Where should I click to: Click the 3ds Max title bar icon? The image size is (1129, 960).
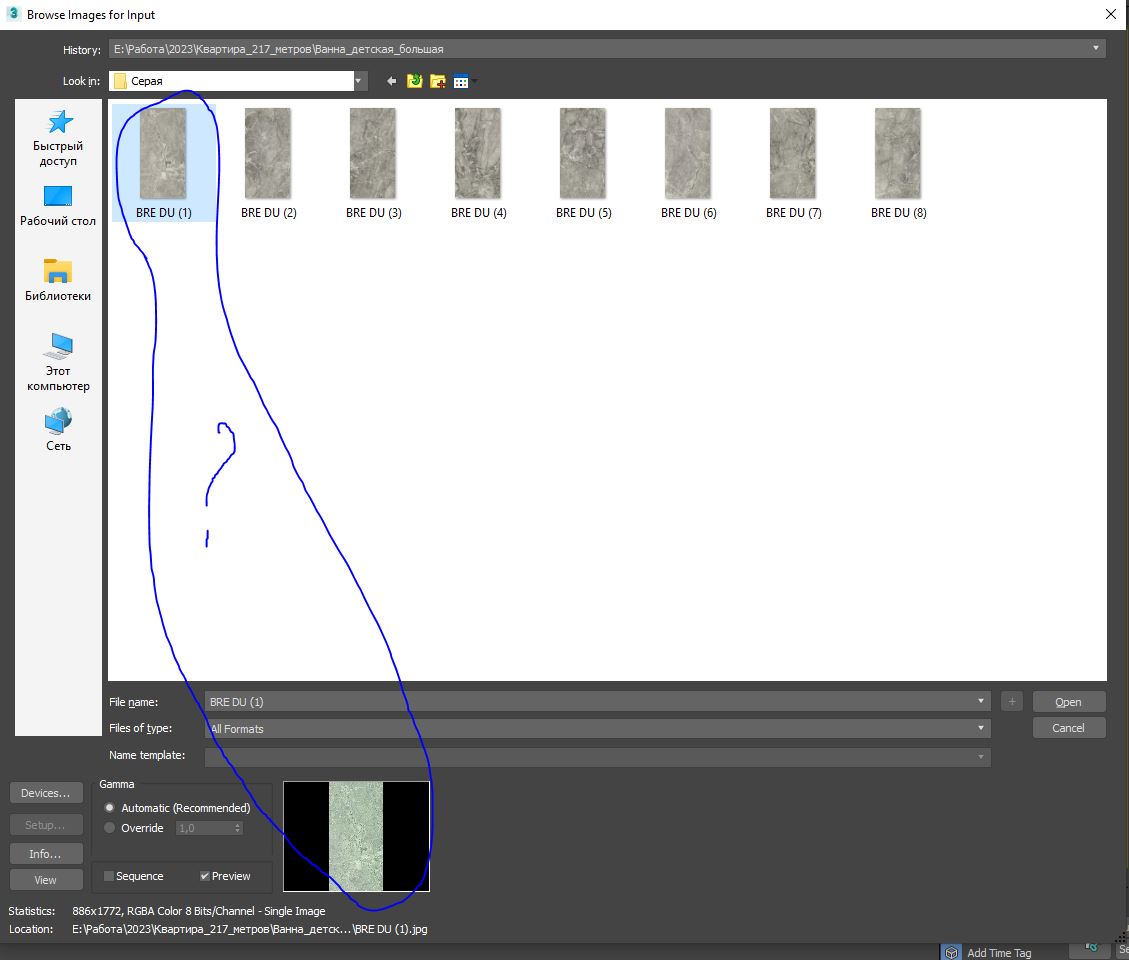(13, 14)
